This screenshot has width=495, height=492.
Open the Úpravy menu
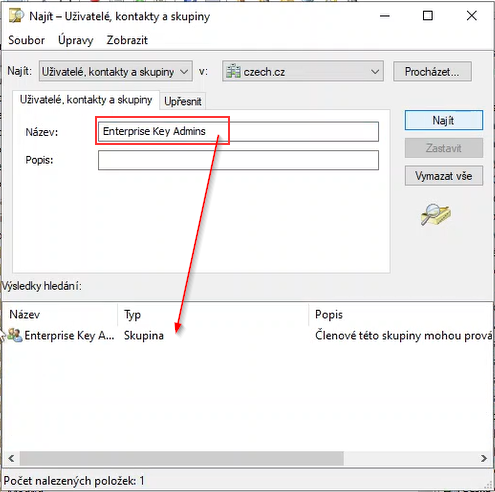[76, 40]
